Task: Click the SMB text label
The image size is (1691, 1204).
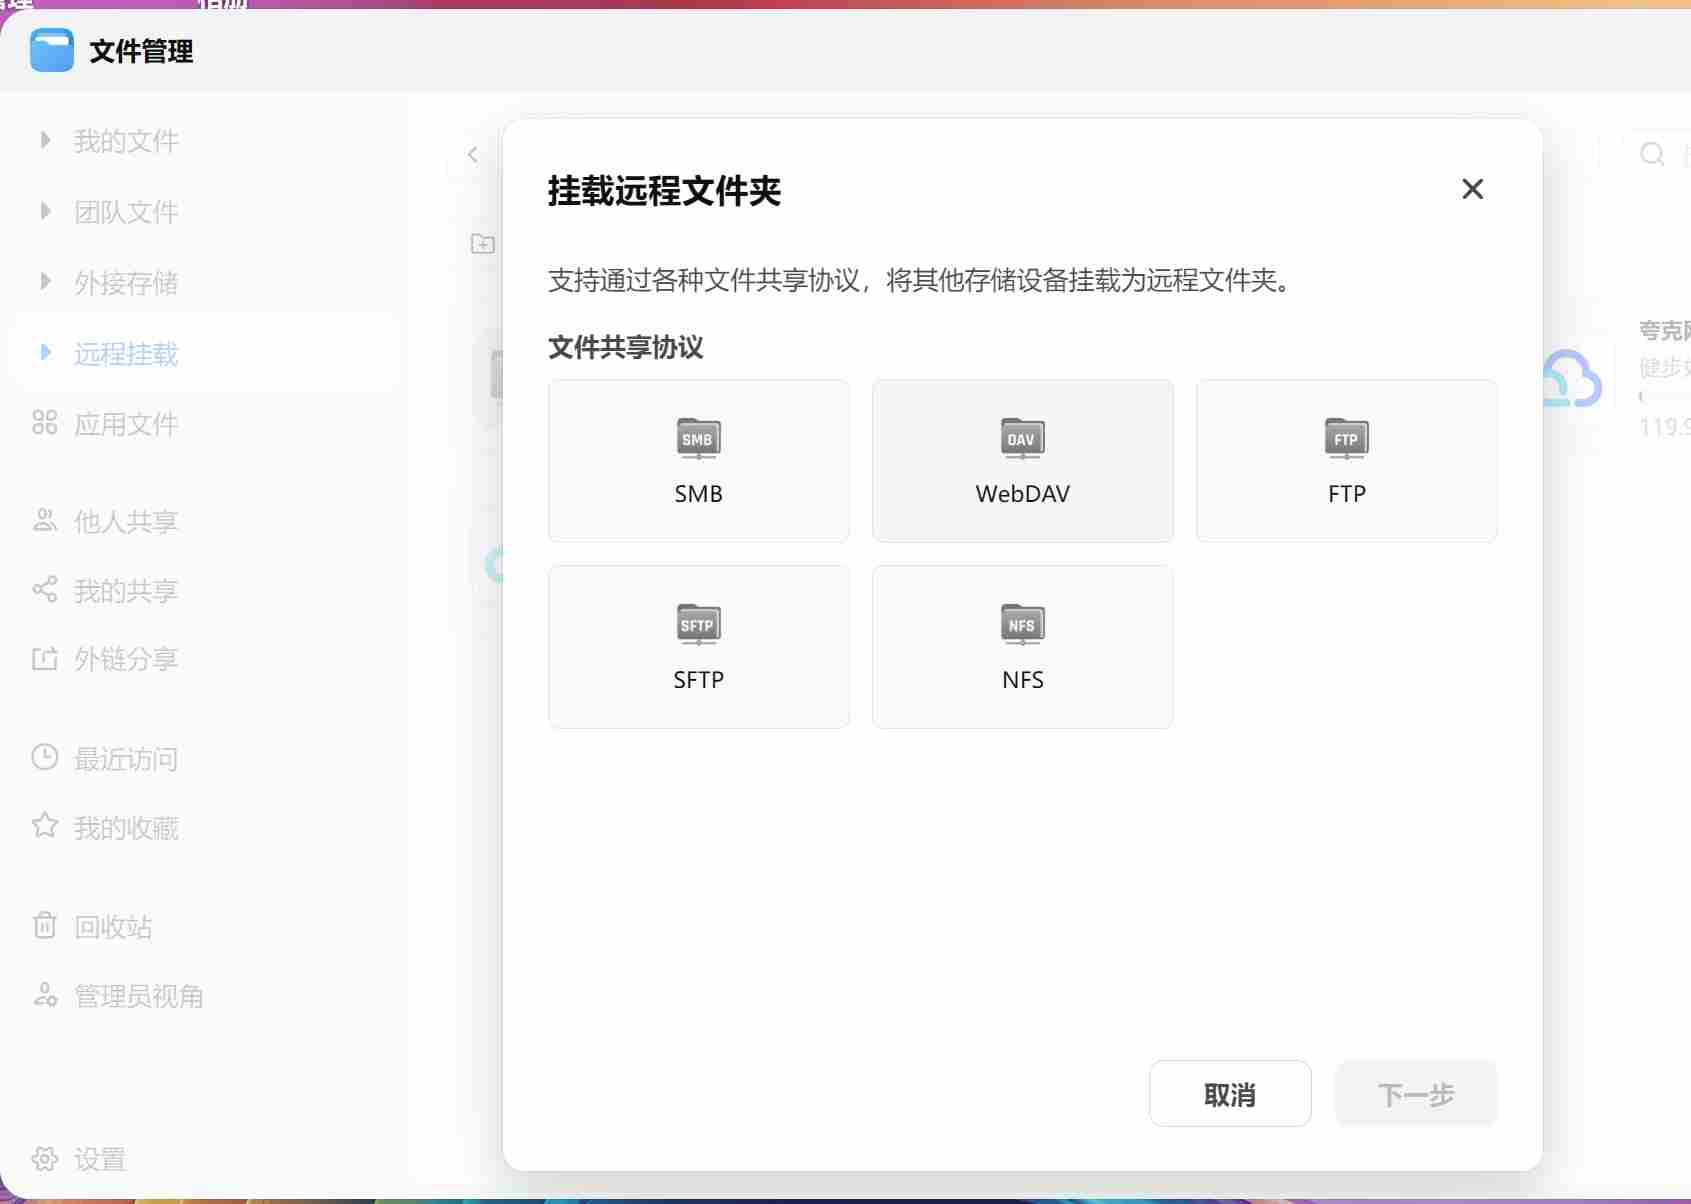Action: [x=698, y=494]
